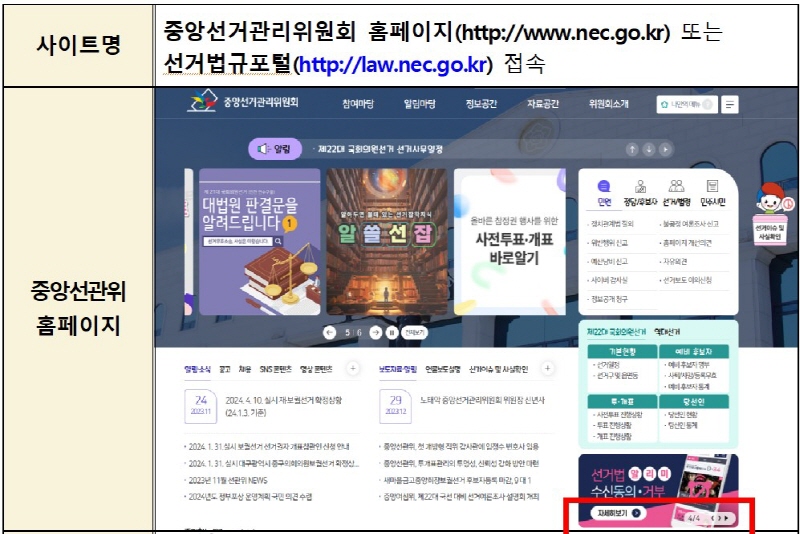Viewport: 800px width, 534px height.
Task: Click 자세히보기 on the 선거법 알리미 banner
Action: [x=618, y=513]
